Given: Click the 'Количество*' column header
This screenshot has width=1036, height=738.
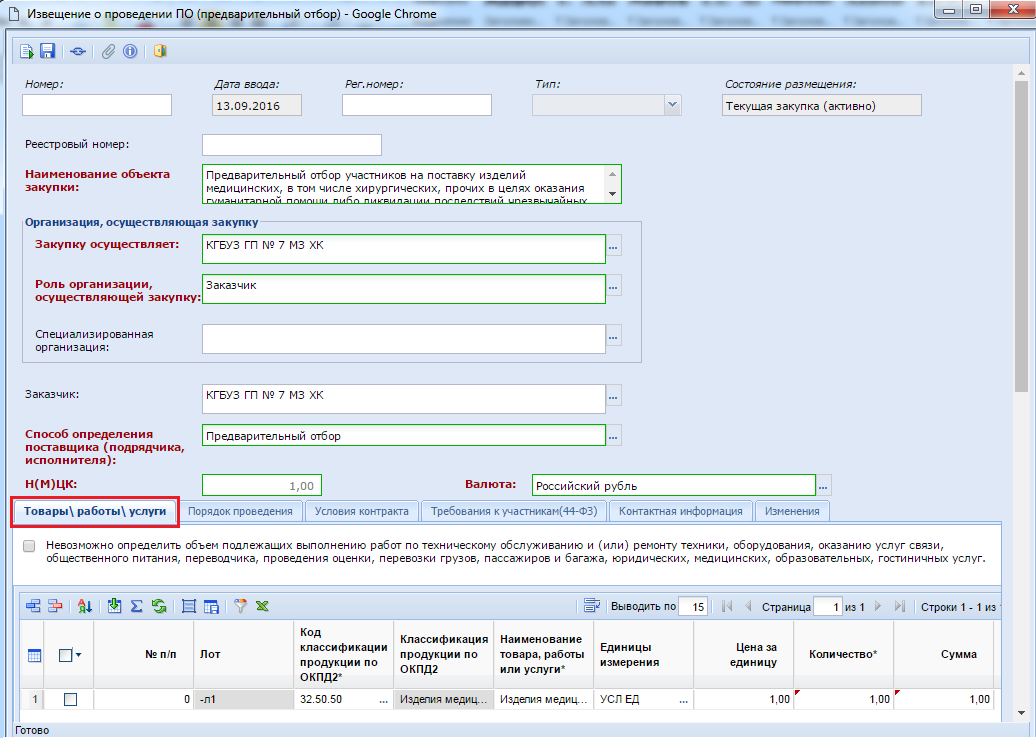Looking at the screenshot, I should pyautogui.click(x=844, y=655).
